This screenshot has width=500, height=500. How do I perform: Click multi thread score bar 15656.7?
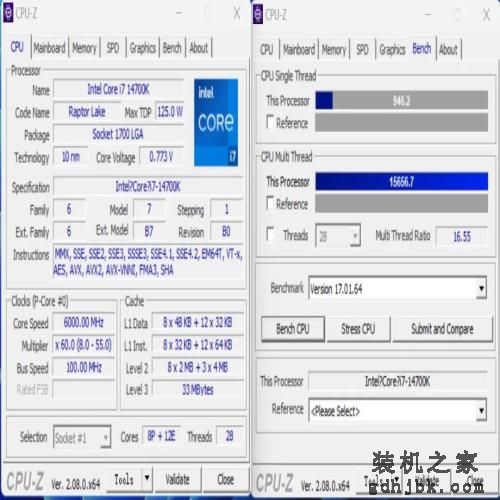click(402, 181)
